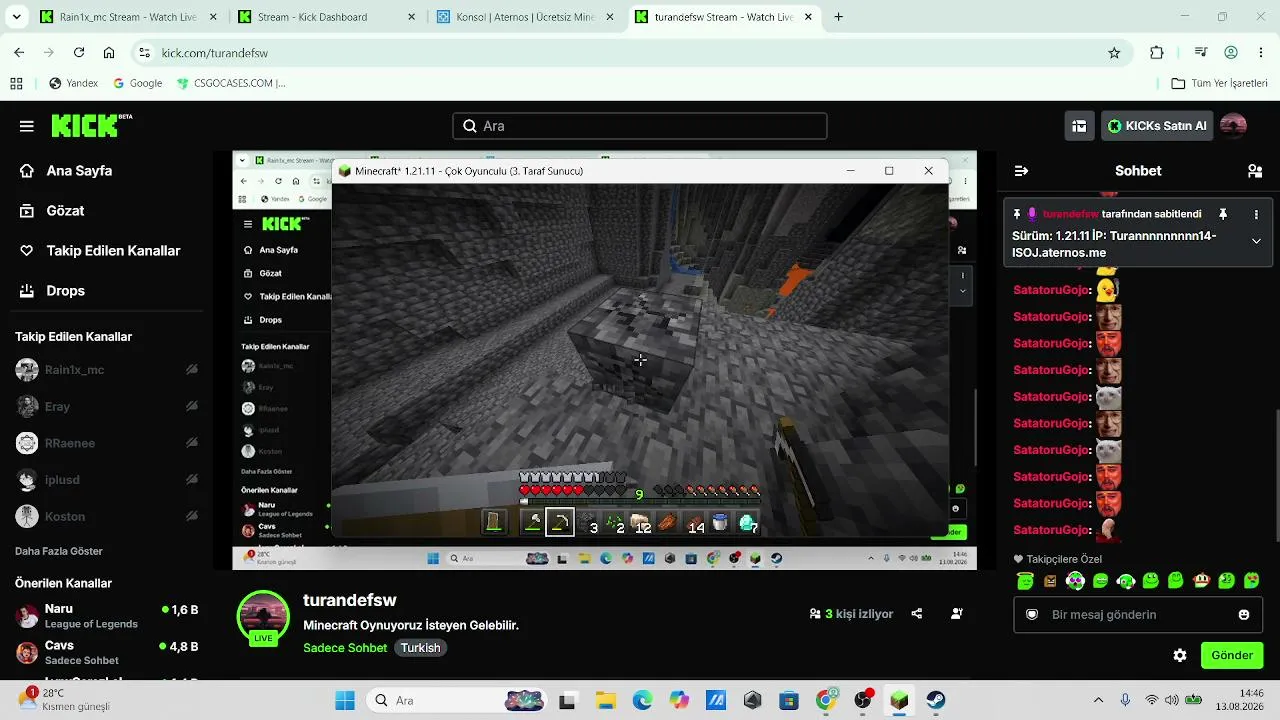This screenshot has height=720, width=1280.
Task: Open the tab search dropdown arrow
Action: point(16,17)
